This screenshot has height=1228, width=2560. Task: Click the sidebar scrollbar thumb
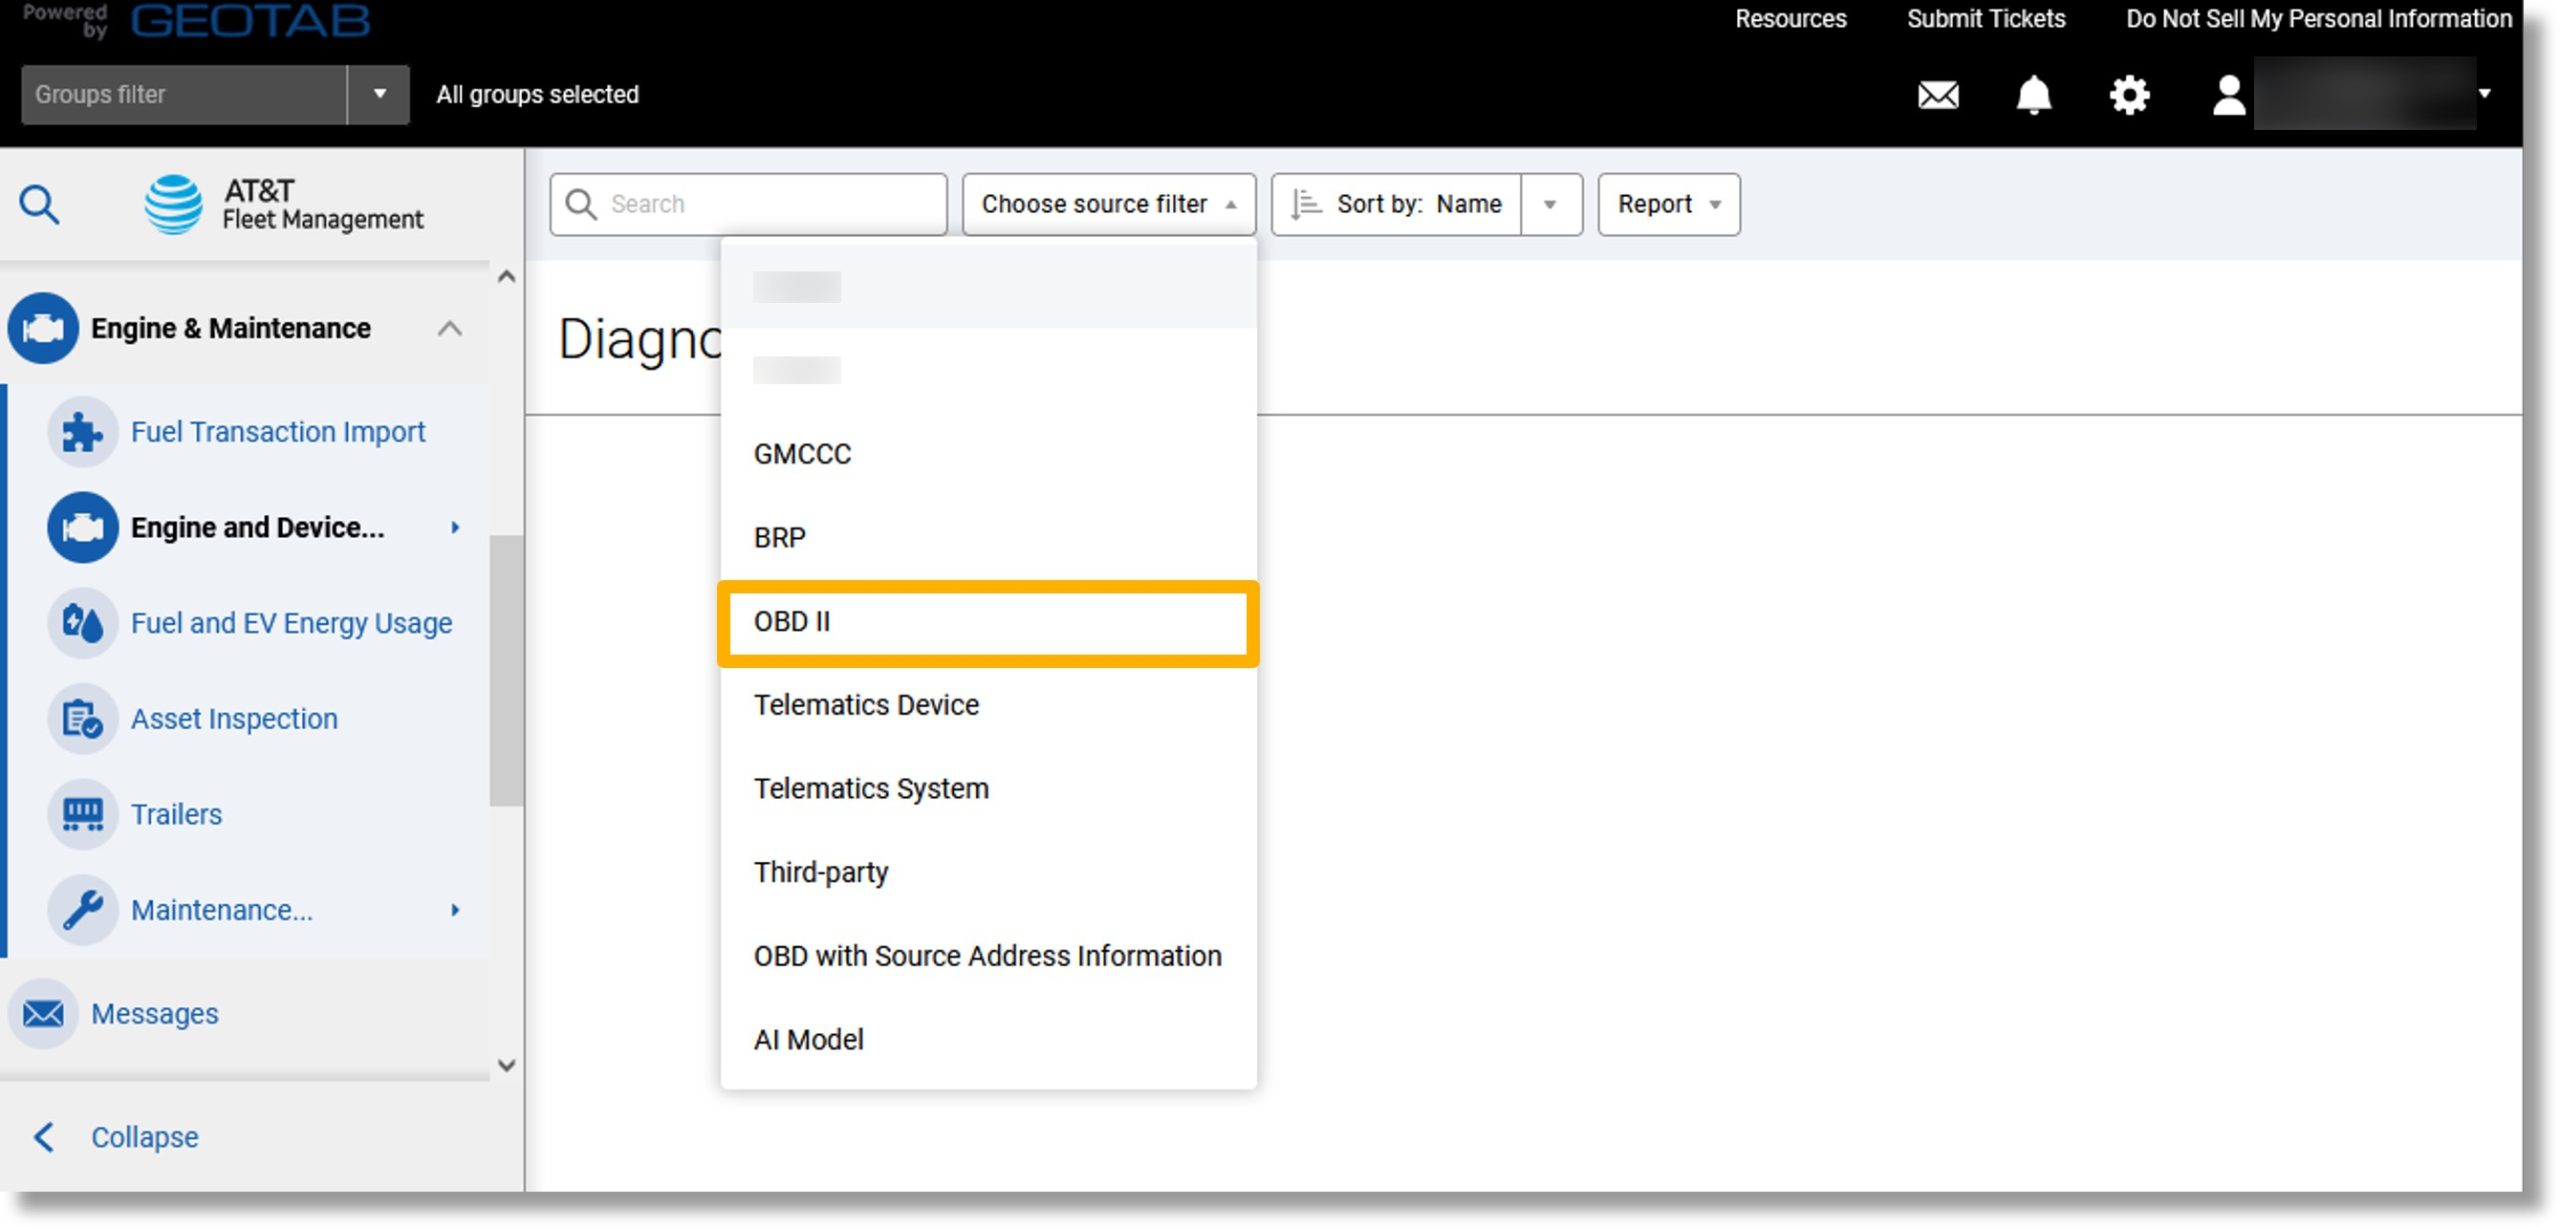[506, 670]
